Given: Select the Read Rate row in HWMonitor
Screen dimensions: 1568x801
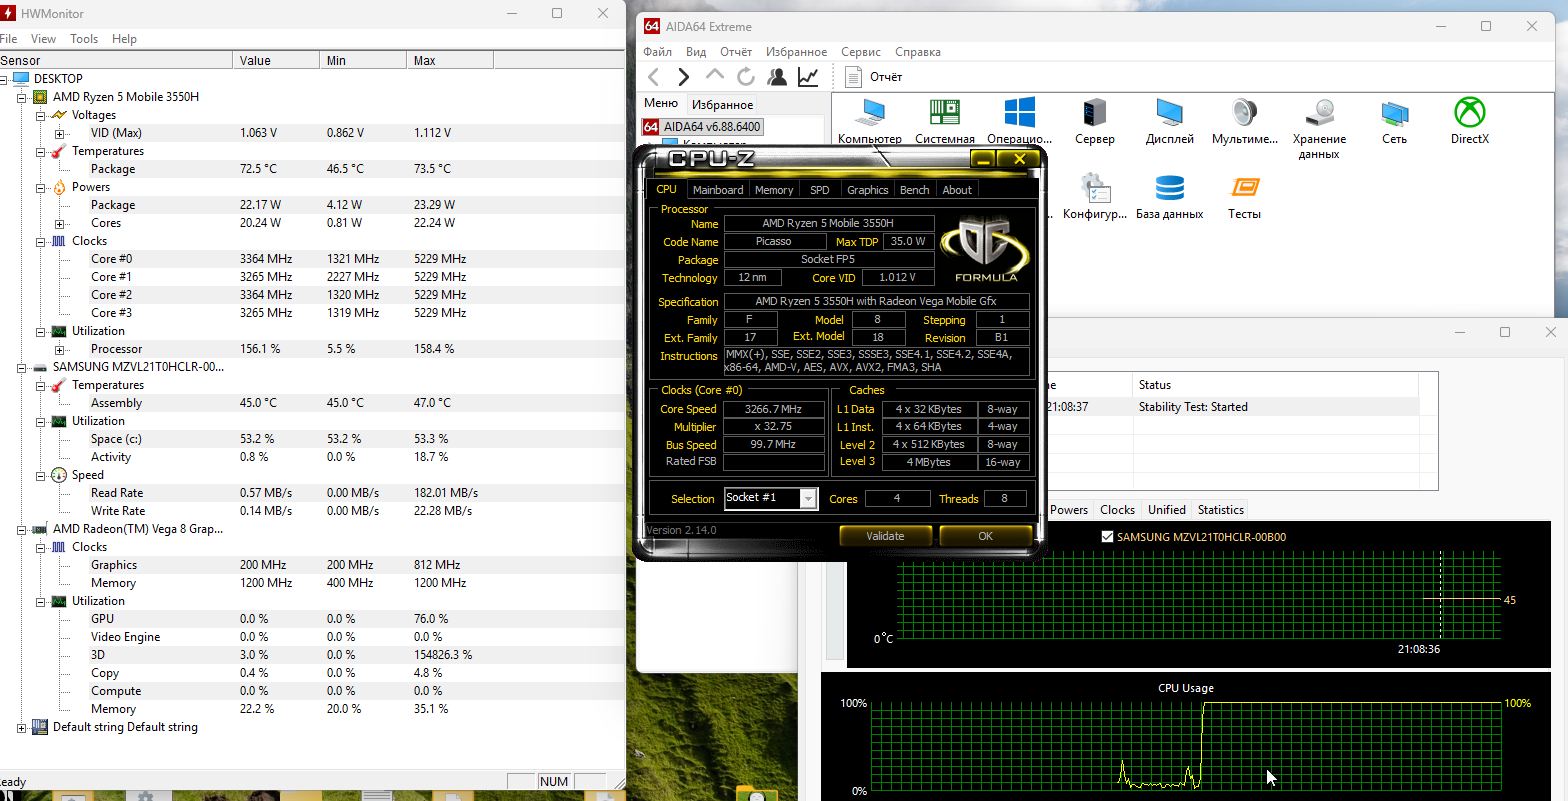Looking at the screenshot, I should click(312, 493).
